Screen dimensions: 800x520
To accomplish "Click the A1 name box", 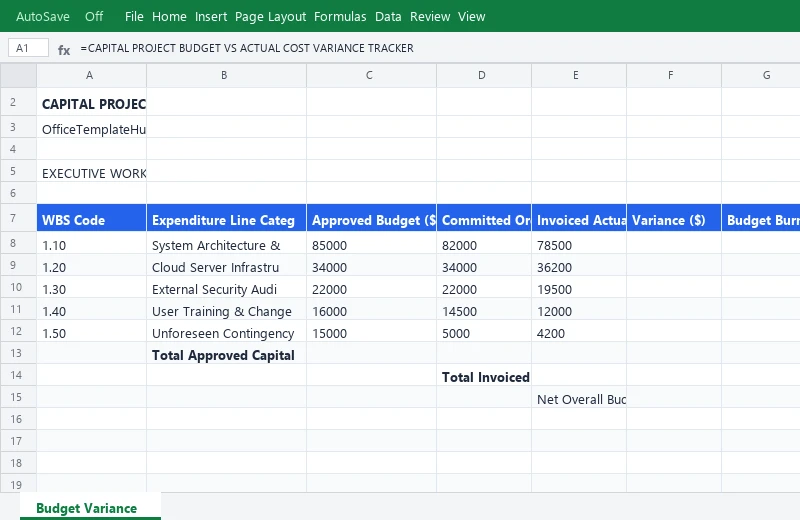I will point(29,48).
